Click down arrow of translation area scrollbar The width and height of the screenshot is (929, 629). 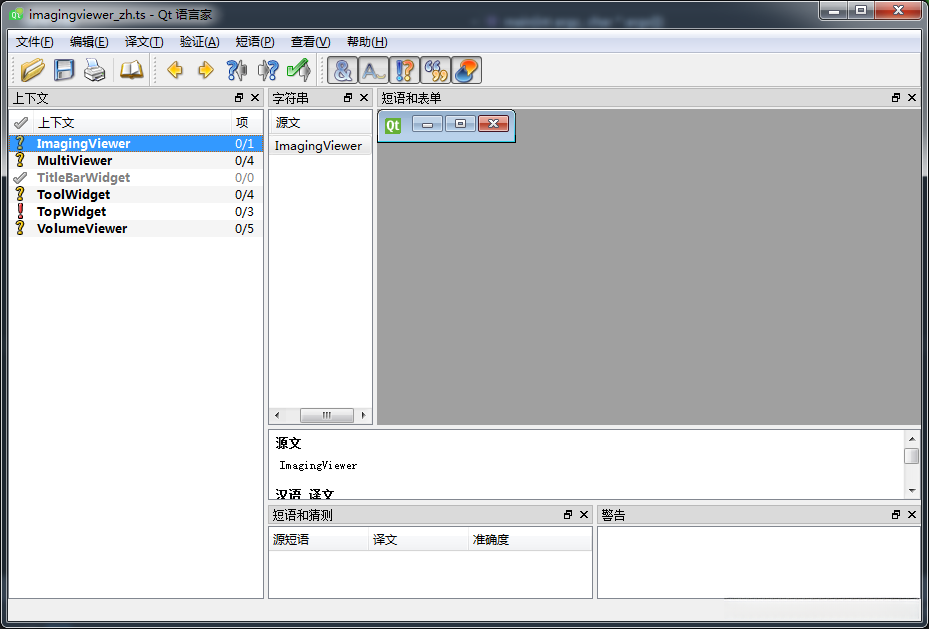coord(912,491)
